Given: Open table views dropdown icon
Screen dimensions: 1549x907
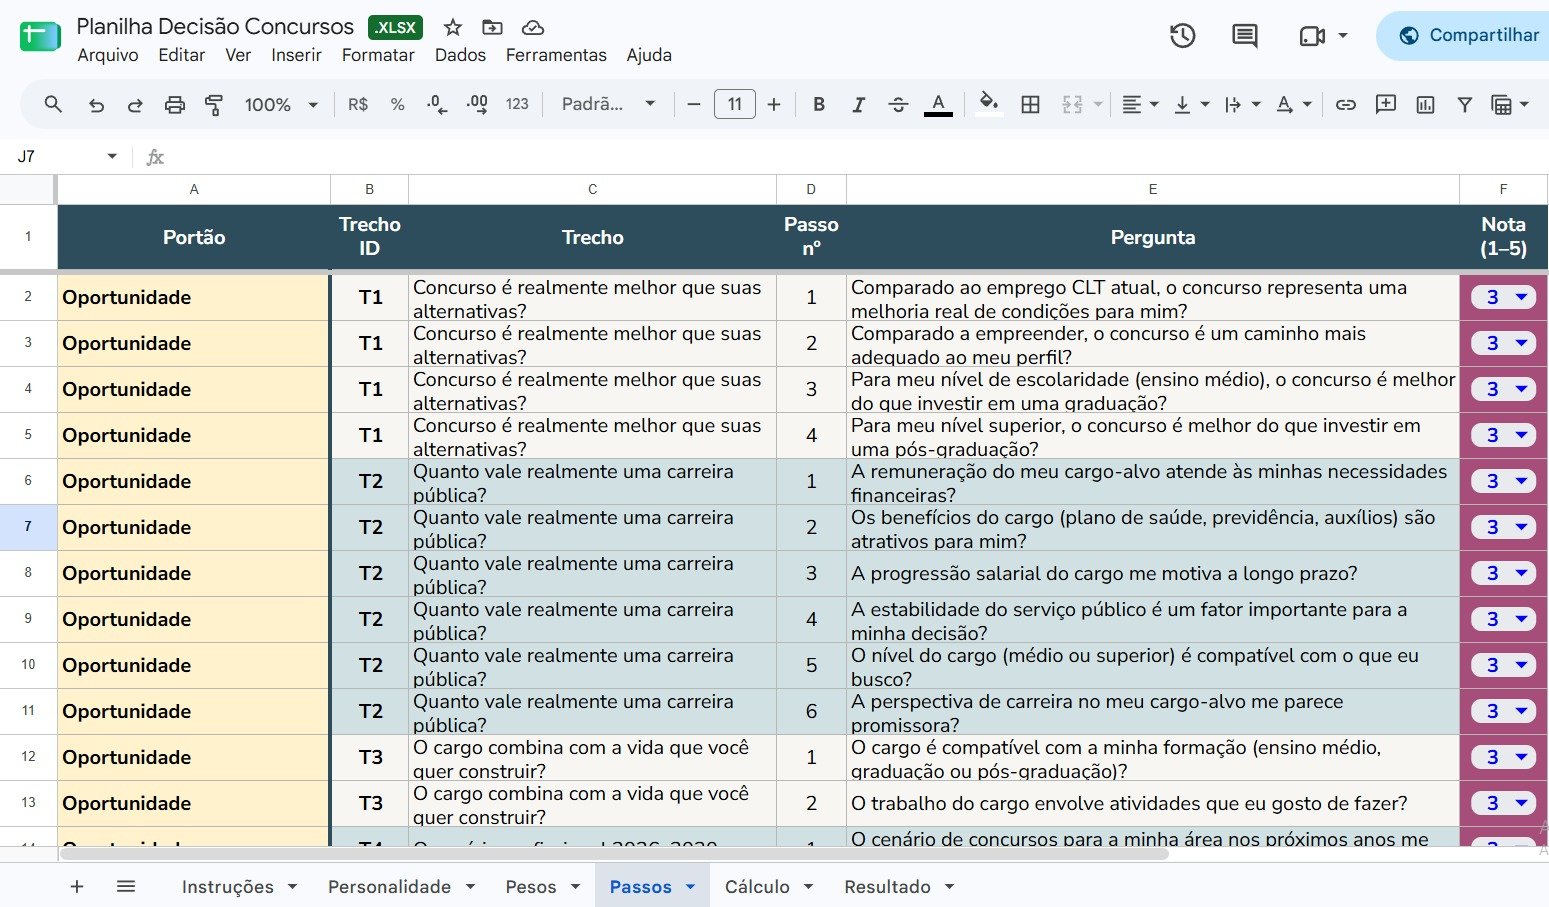Looking at the screenshot, I should coord(1509,104).
